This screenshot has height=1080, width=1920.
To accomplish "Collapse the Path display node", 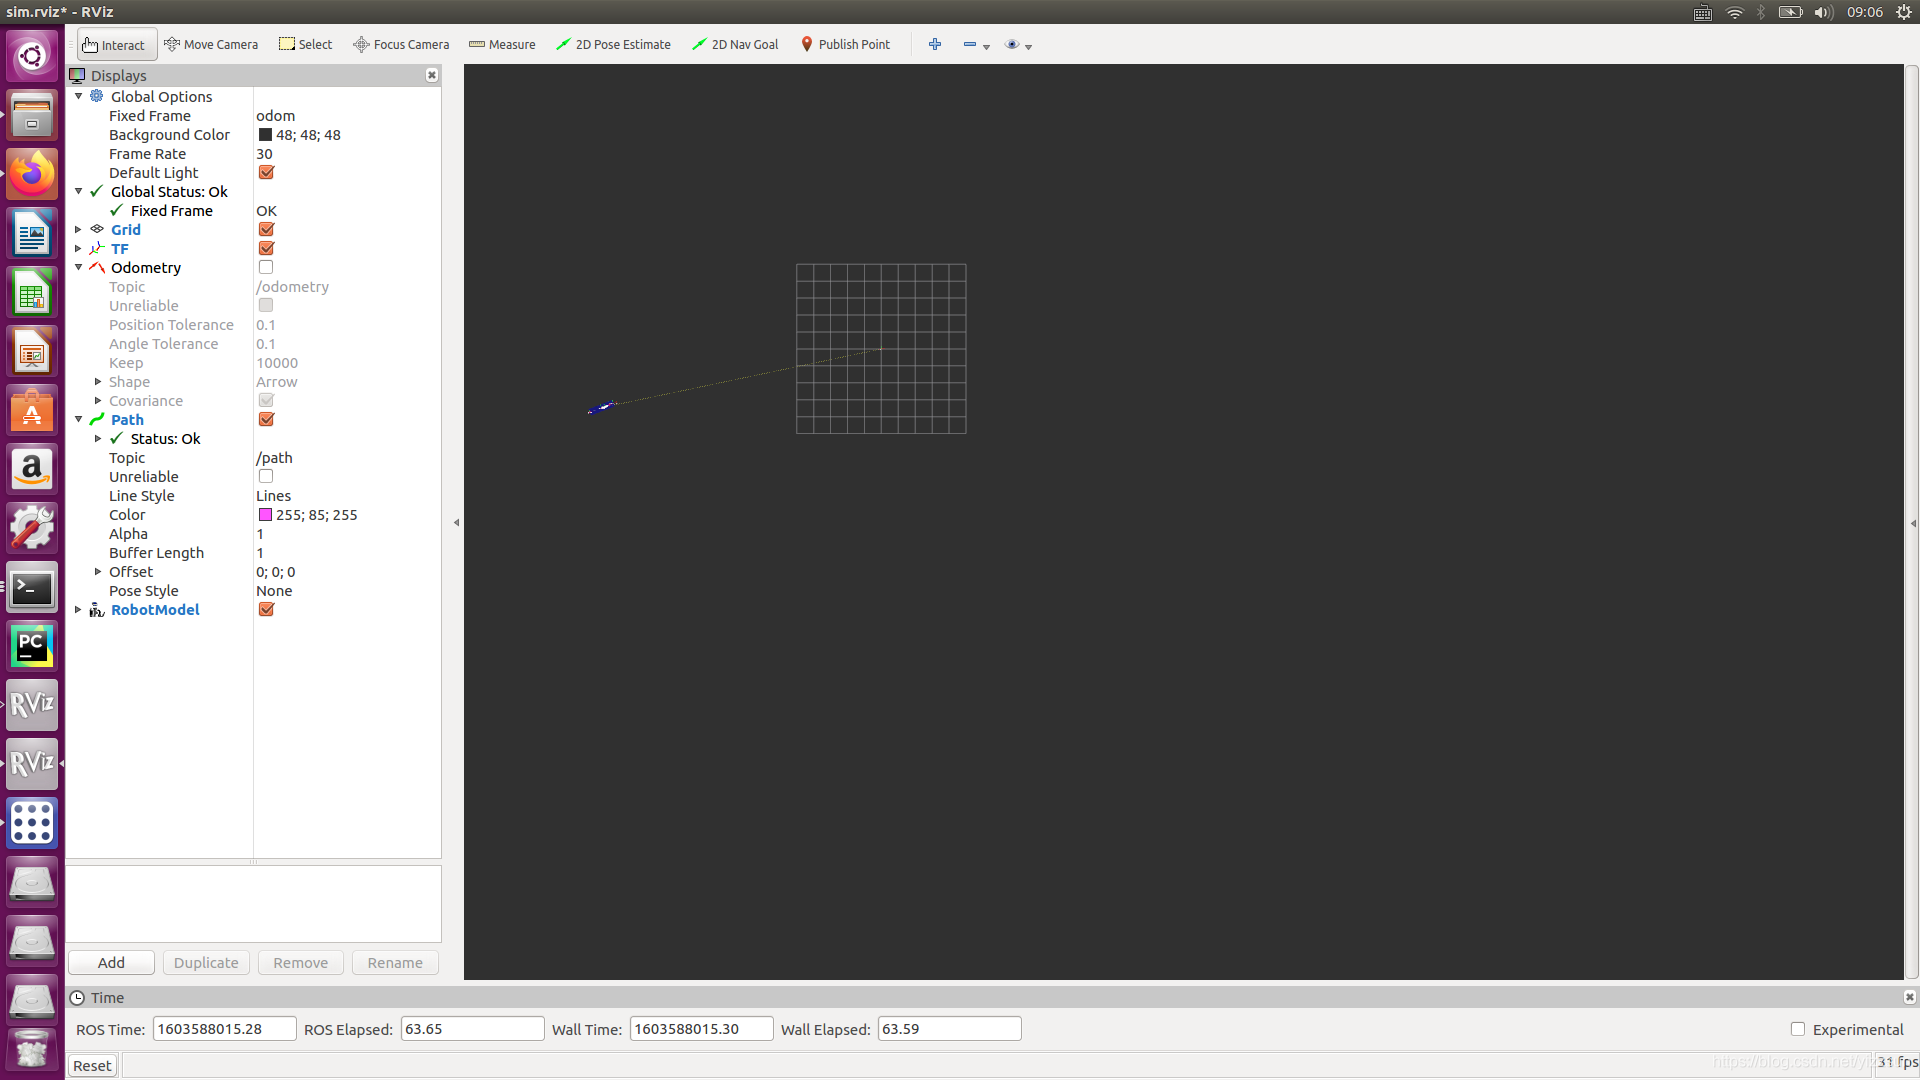I will click(79, 420).
